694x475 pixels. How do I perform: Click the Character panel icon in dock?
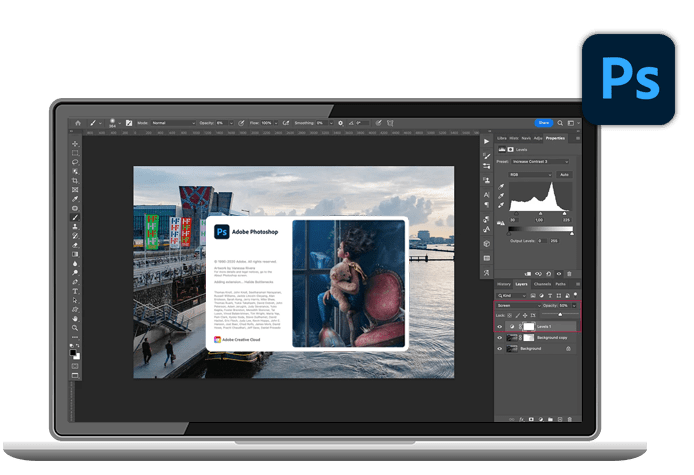[486, 195]
